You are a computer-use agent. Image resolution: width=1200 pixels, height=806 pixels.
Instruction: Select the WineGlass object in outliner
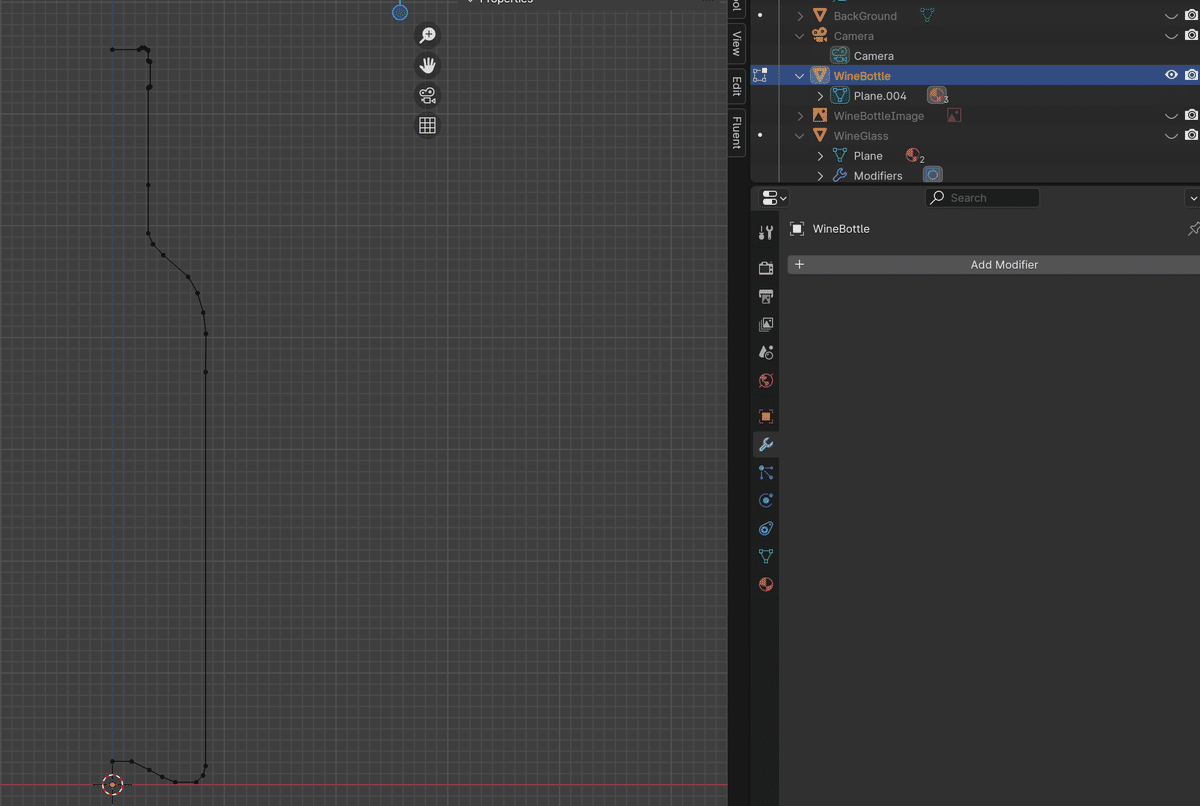(861, 136)
